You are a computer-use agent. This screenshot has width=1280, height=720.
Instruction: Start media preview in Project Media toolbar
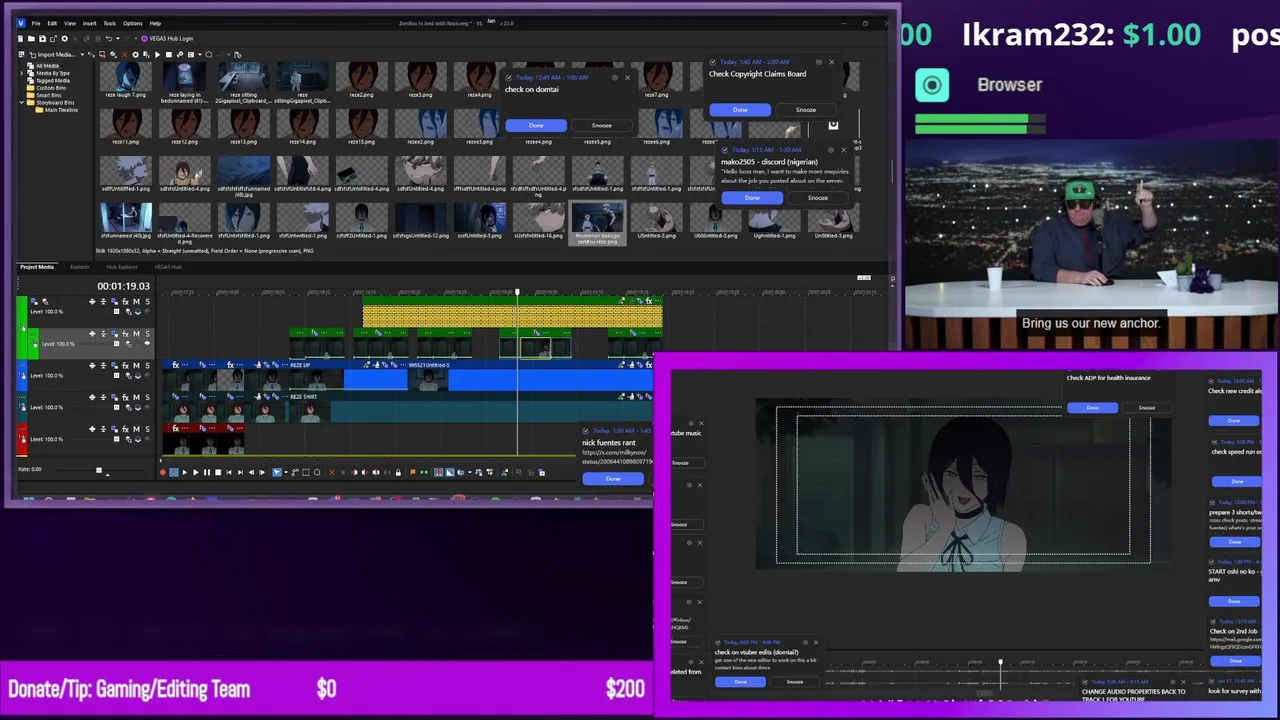tap(157, 55)
